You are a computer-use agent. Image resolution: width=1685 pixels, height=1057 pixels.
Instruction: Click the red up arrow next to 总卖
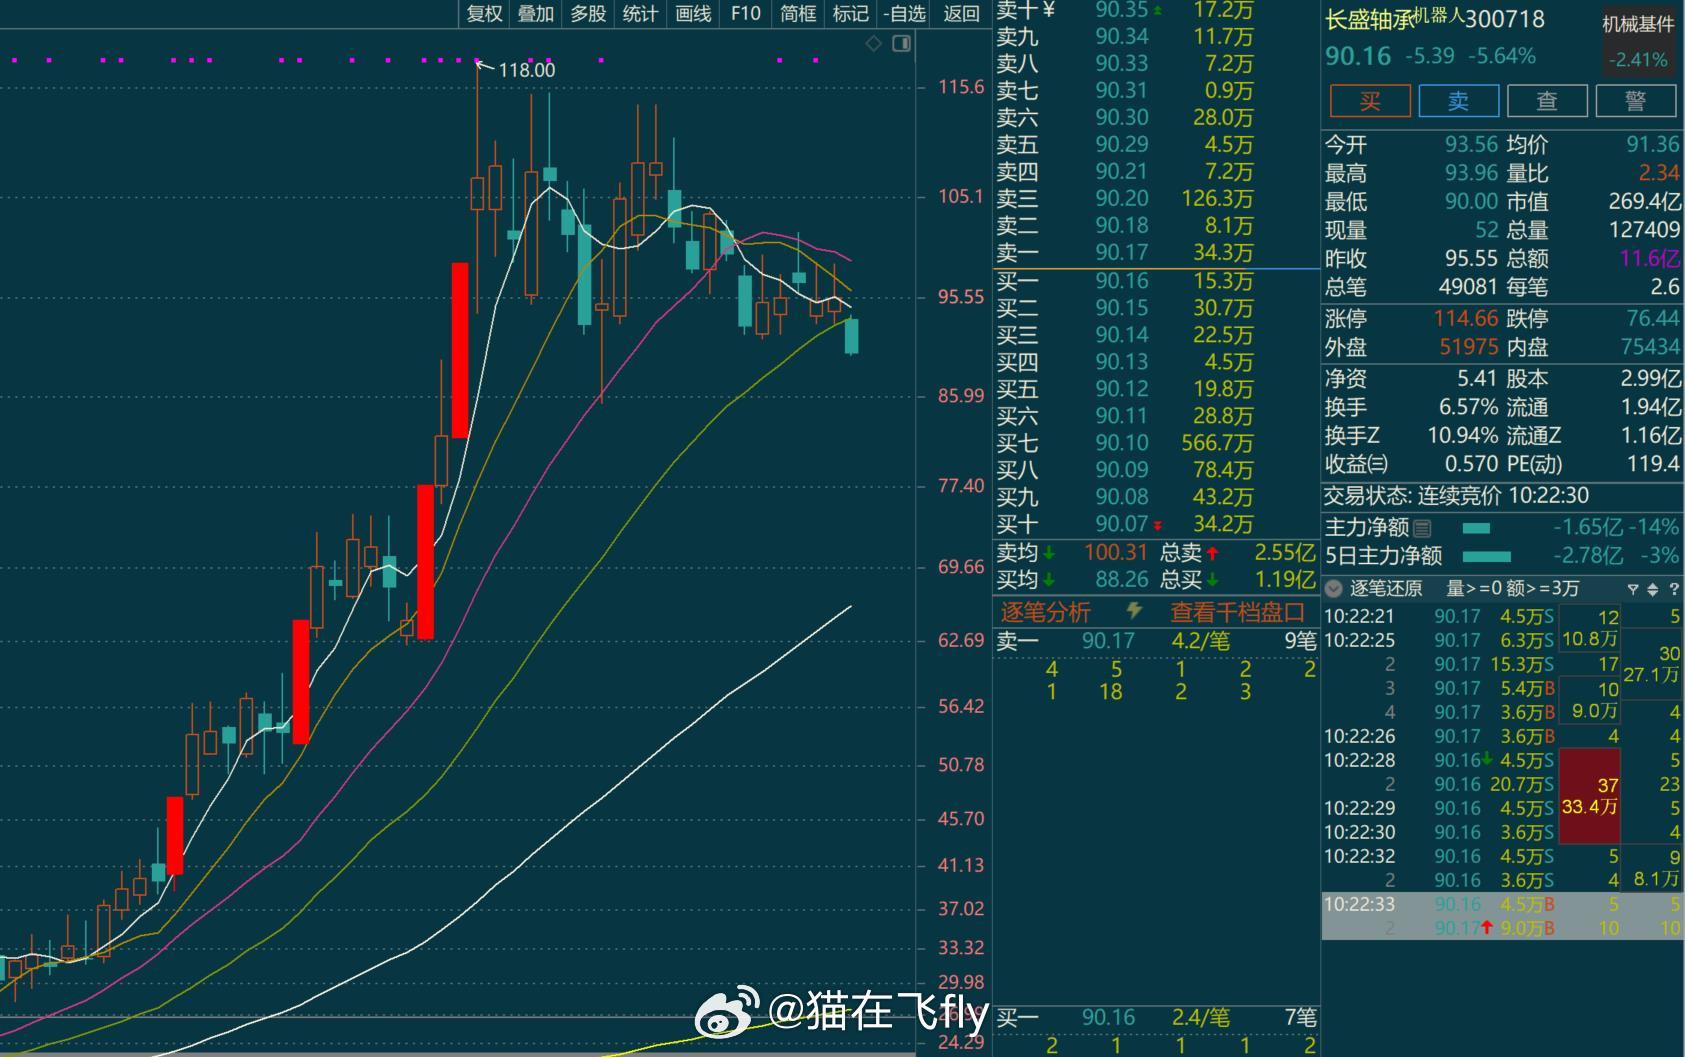[x=1213, y=552]
